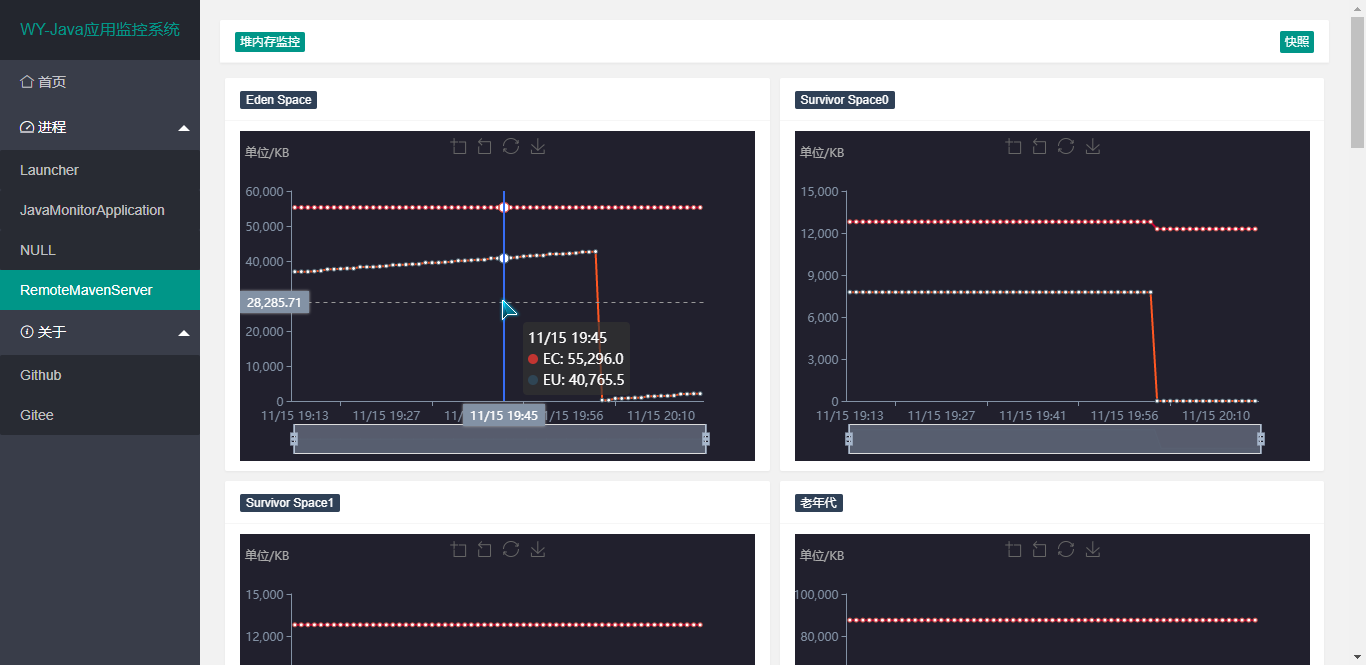The height and width of the screenshot is (665, 1366).
Task: Restore the Survivor Space0 chart
Action: (x=1066, y=147)
